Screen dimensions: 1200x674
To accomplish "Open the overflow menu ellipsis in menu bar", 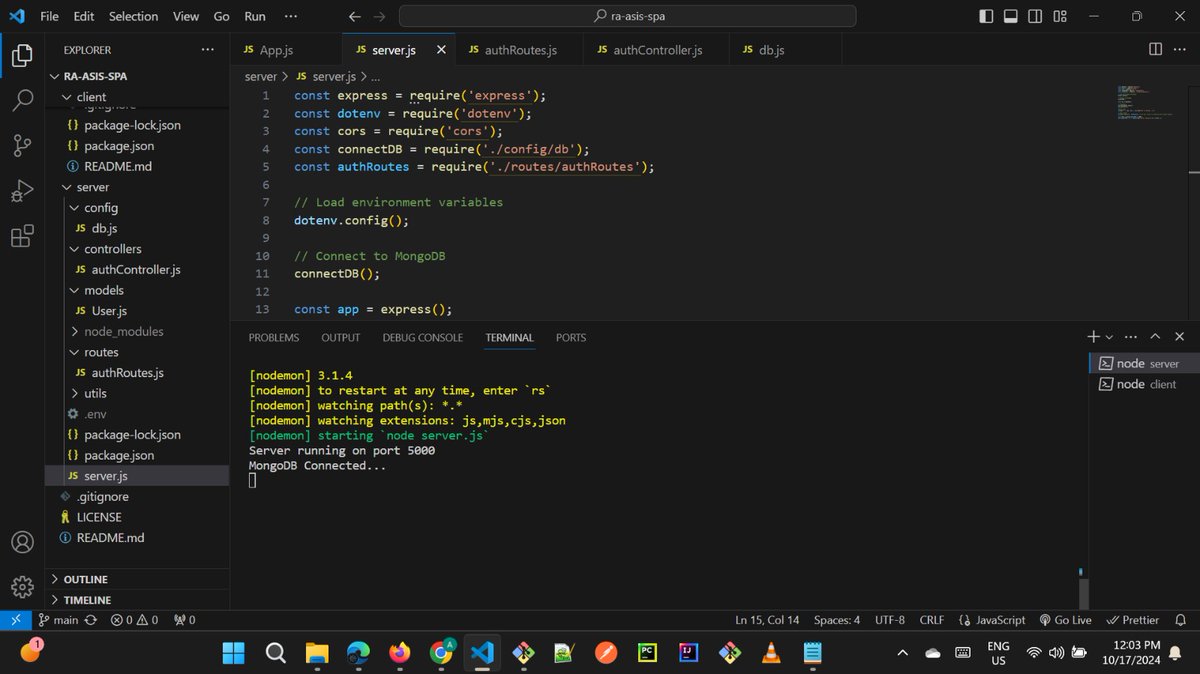I will pyautogui.click(x=290, y=16).
